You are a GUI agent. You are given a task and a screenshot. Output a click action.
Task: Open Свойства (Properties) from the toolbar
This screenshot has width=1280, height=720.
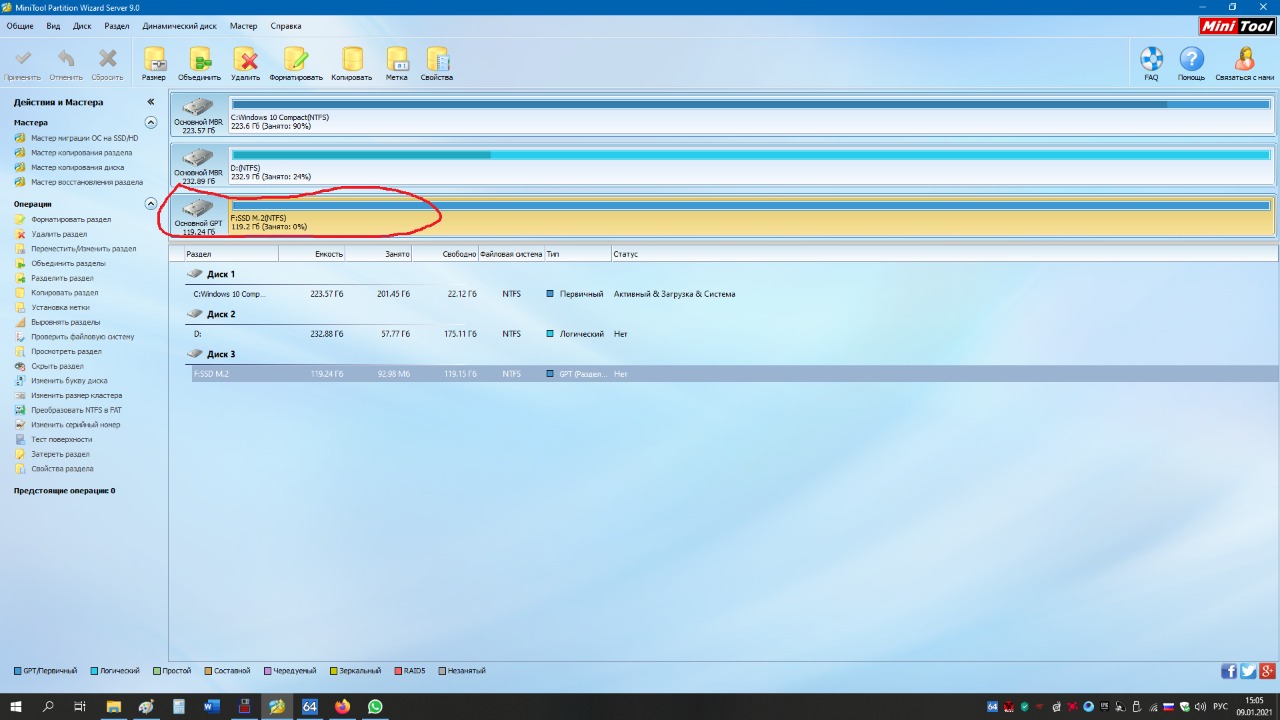click(437, 64)
